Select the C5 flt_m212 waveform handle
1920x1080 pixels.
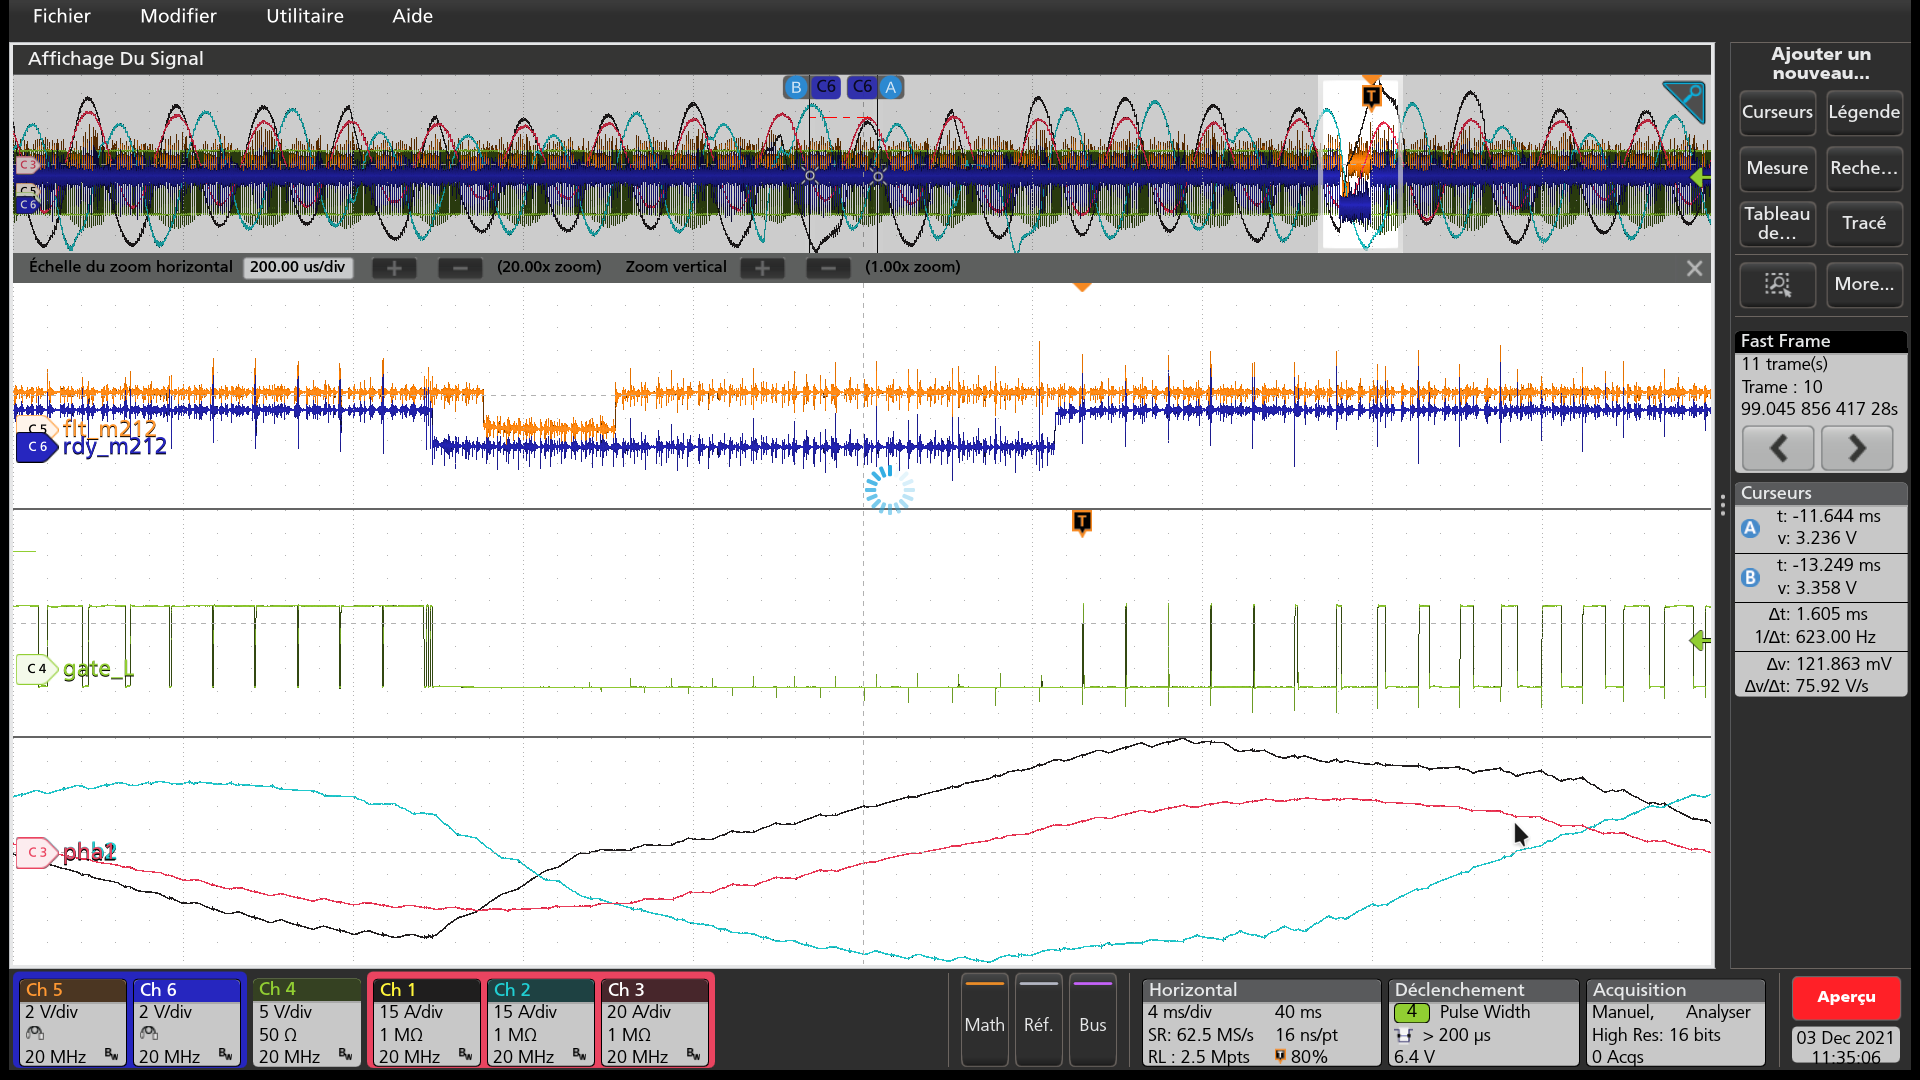coord(37,428)
